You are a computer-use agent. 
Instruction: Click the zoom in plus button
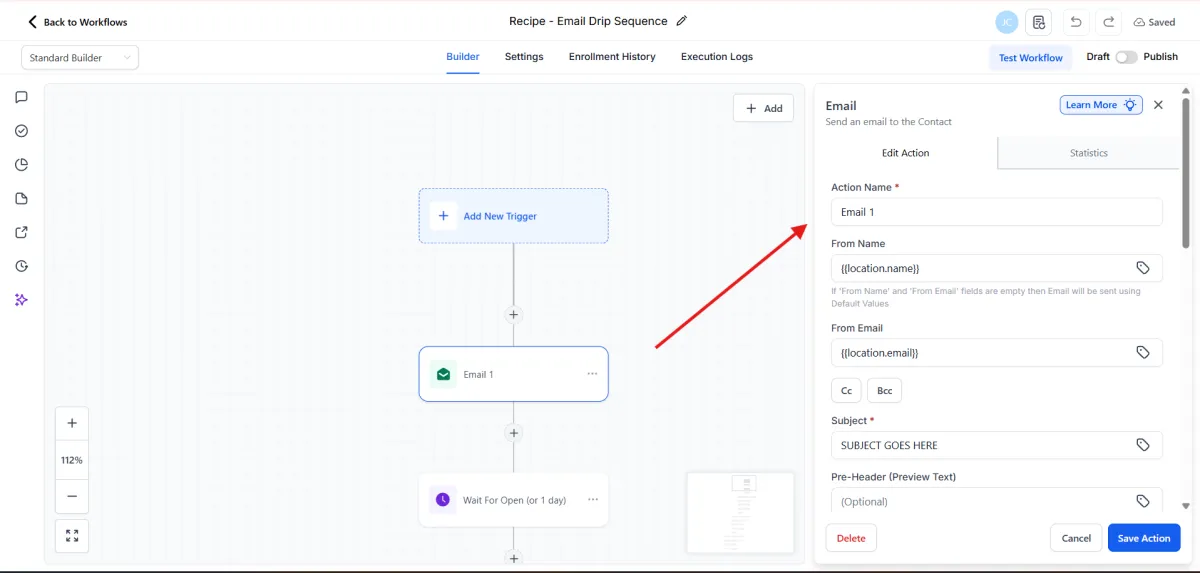click(x=72, y=423)
